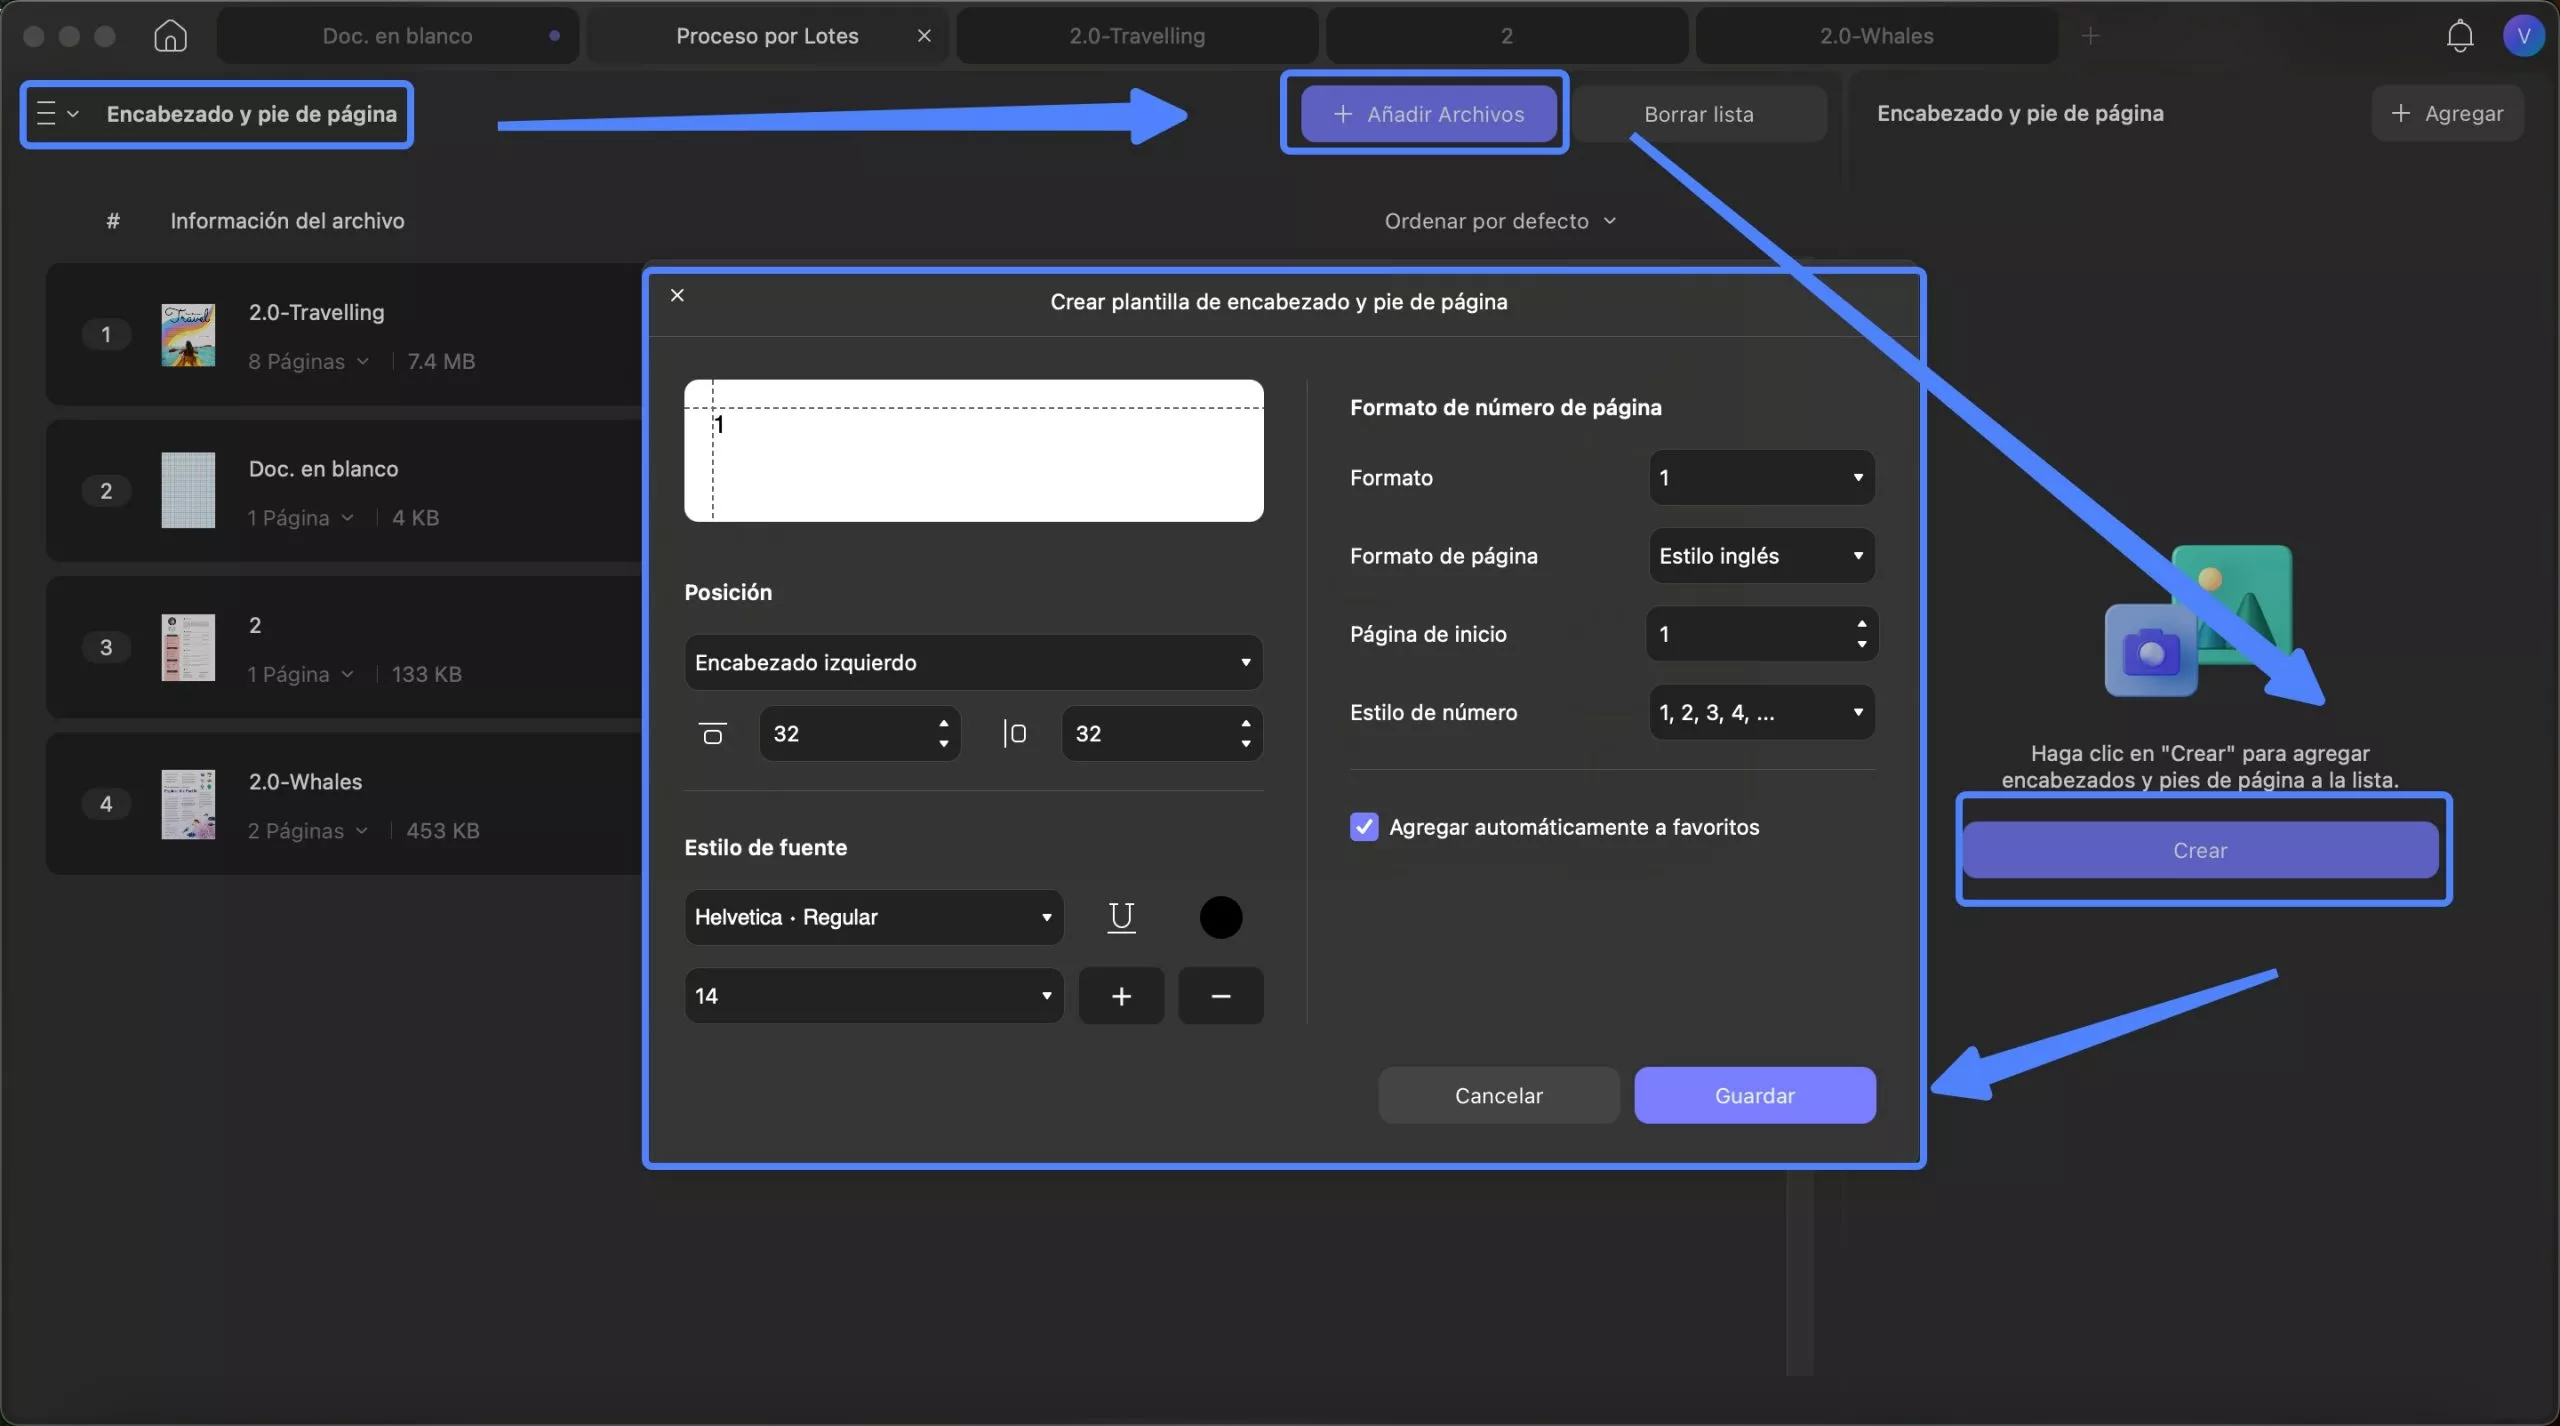Click Borrar lista button
2560x1426 pixels.
point(1698,114)
